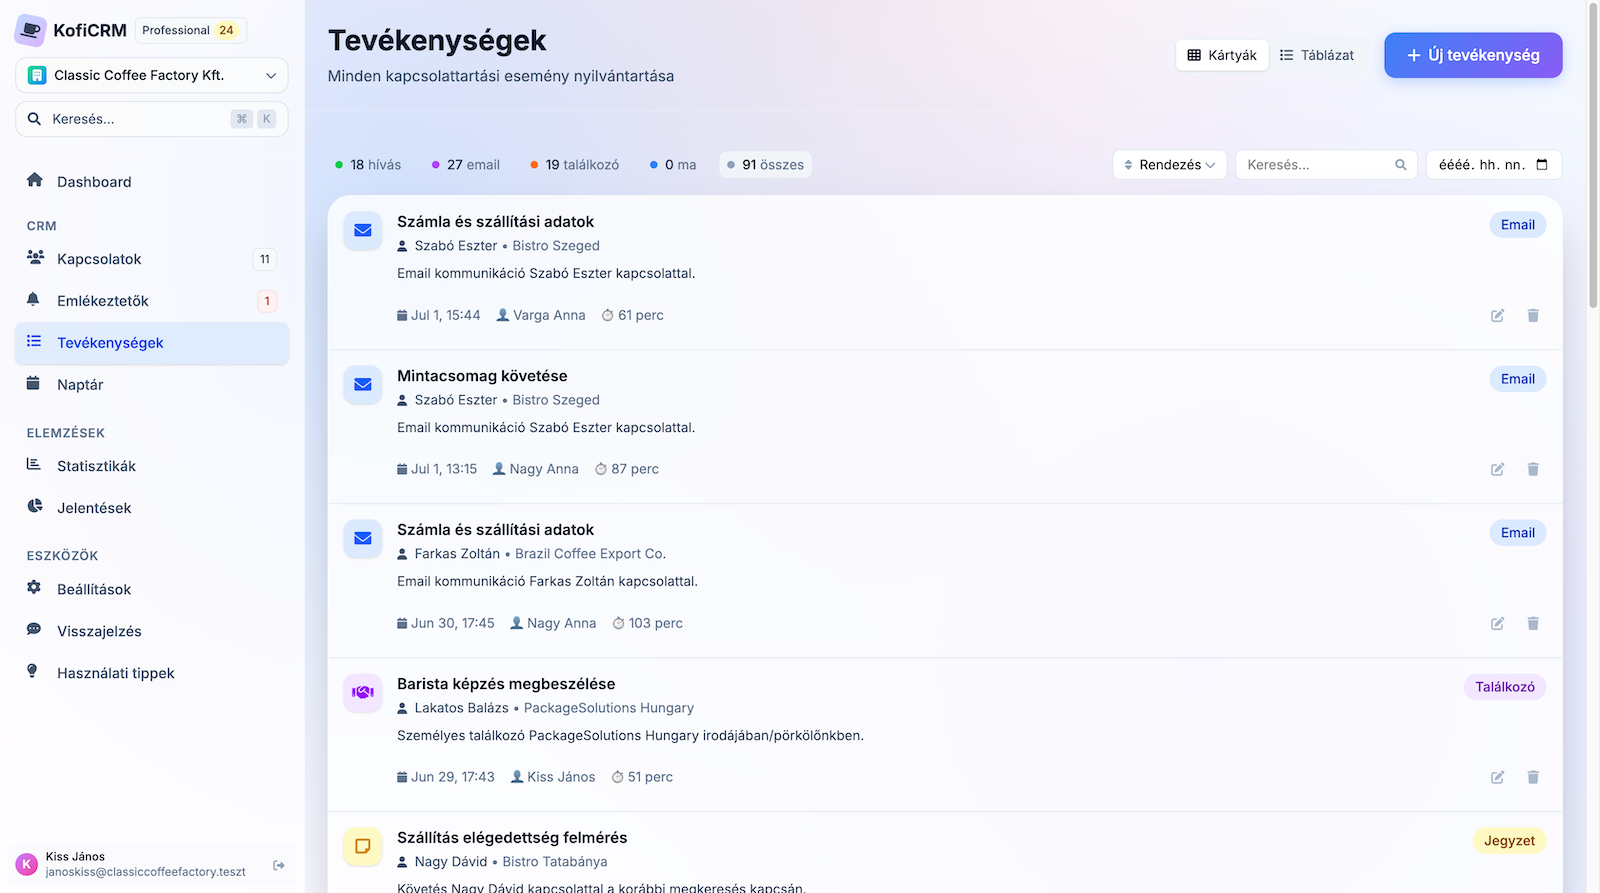Open the calendar picker icon in date filter
1600x893 pixels.
[x=1542, y=165]
